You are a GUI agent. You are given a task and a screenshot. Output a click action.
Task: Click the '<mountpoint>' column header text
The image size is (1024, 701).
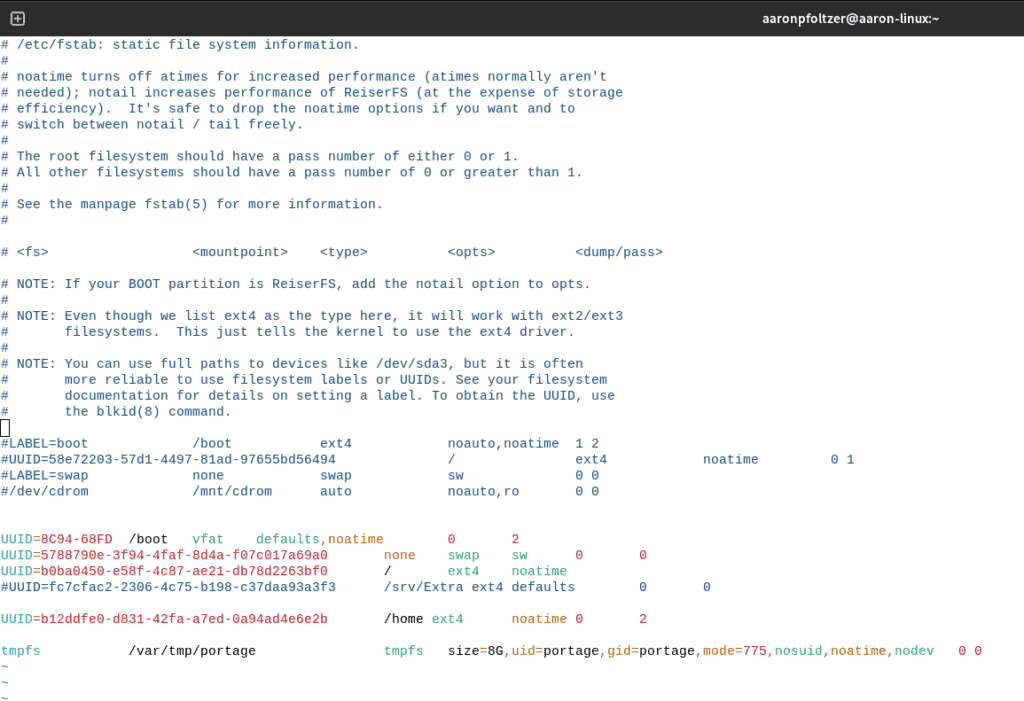coord(240,252)
